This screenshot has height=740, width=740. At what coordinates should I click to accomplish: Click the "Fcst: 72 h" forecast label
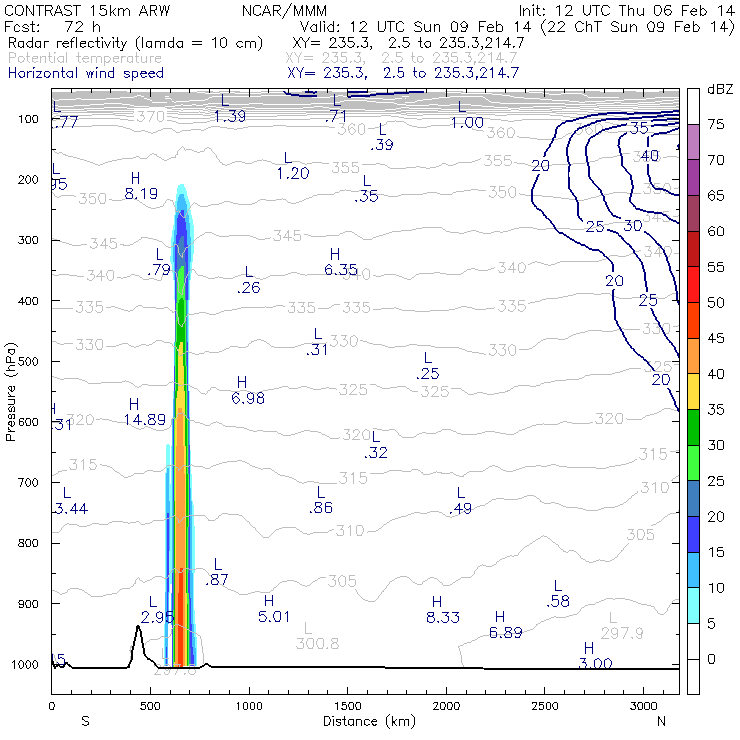pos(52,26)
